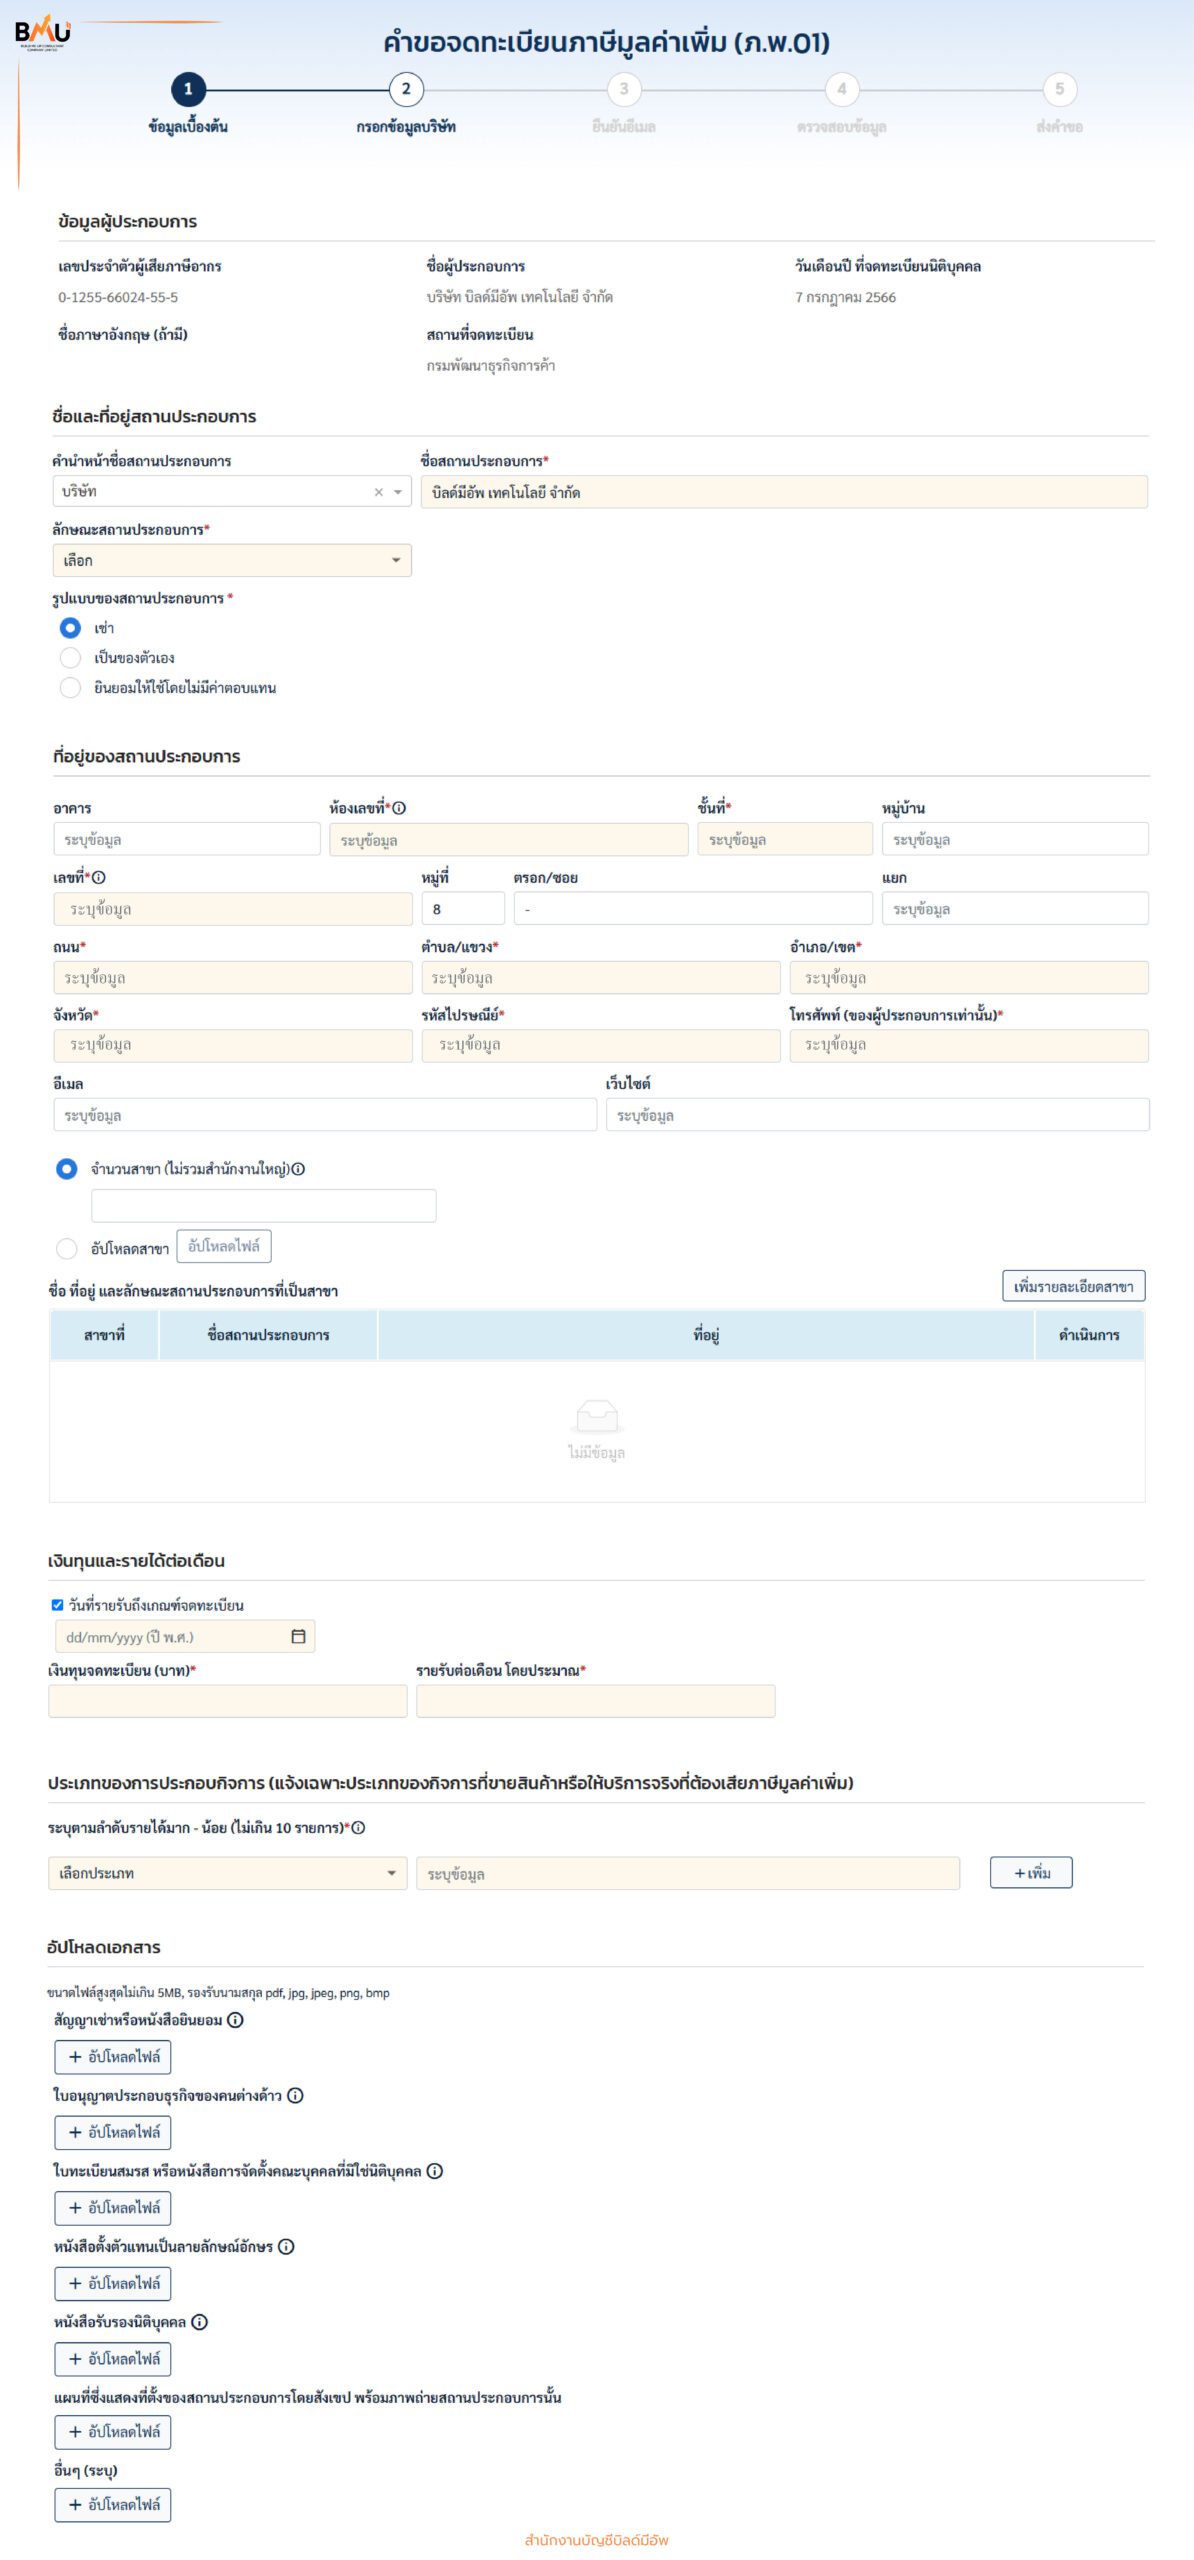Click info icon beside ใบอนุญาตประกอบธุรกิจของคนต่างด้าว
This screenshot has width=1194, height=2560.
(295, 2095)
